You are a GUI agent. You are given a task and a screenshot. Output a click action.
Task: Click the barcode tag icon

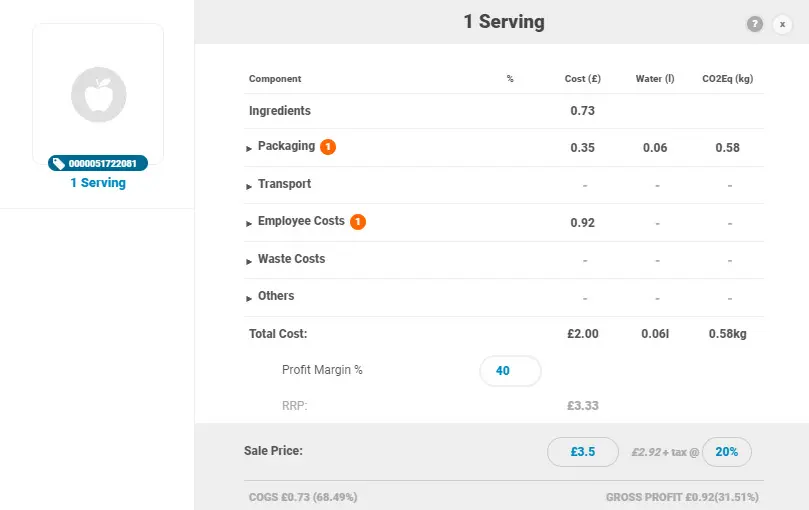point(58,164)
